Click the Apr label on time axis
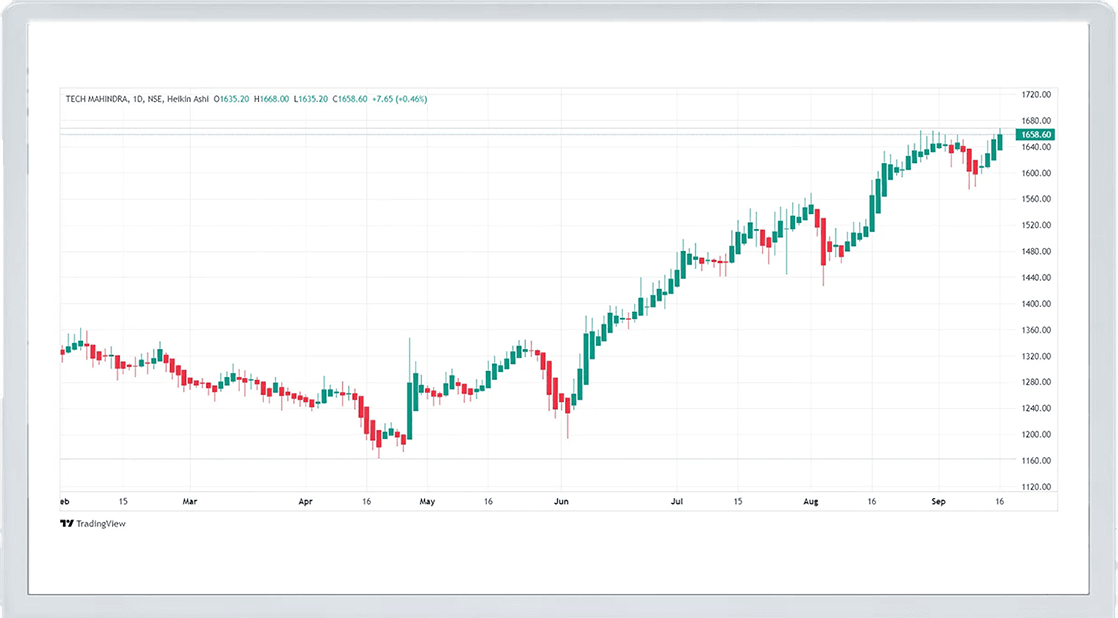Screen dimensions: 1118x618 [306, 500]
